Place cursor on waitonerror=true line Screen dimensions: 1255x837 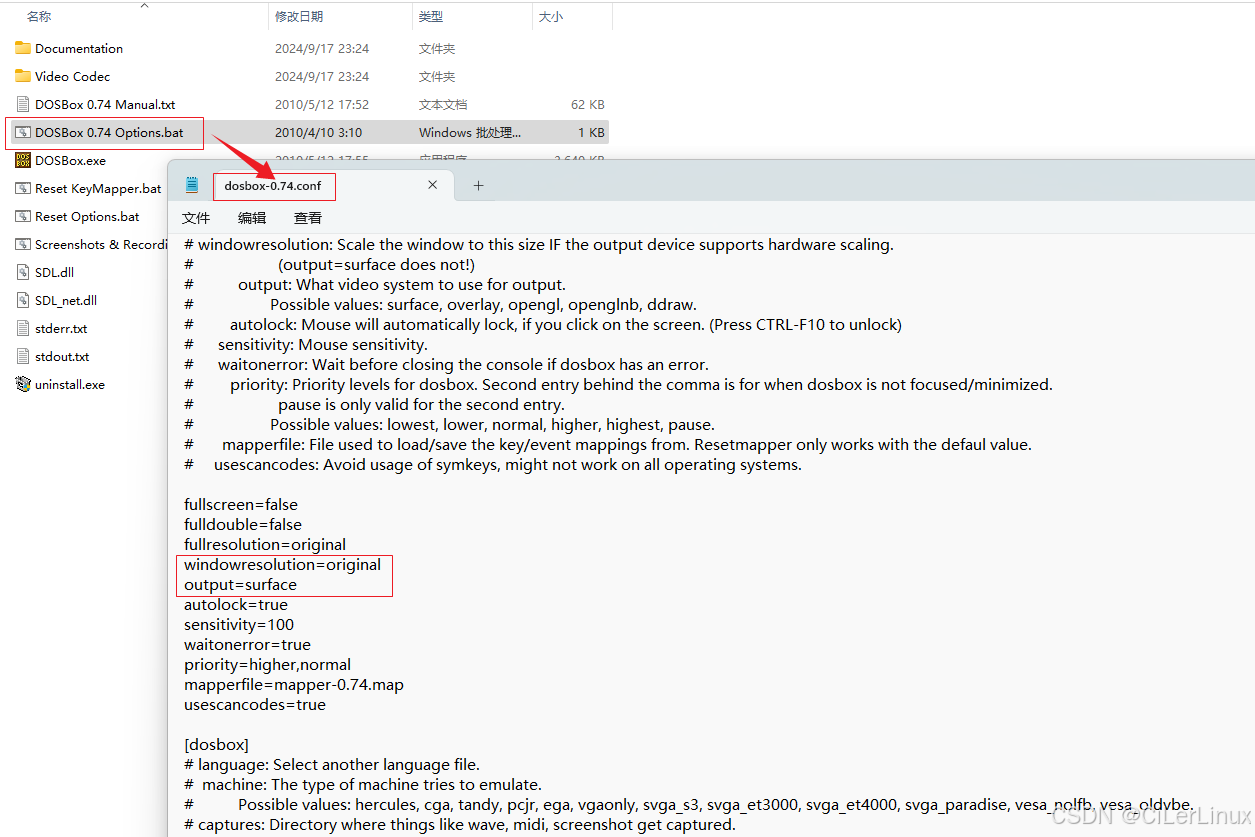pos(247,644)
